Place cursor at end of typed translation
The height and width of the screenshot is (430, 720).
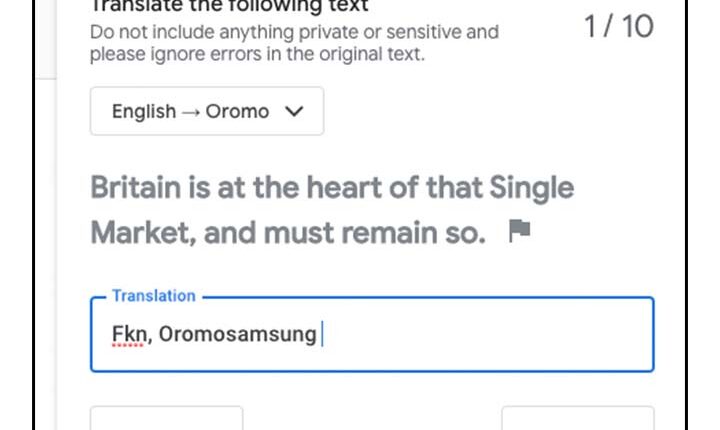pos(322,334)
